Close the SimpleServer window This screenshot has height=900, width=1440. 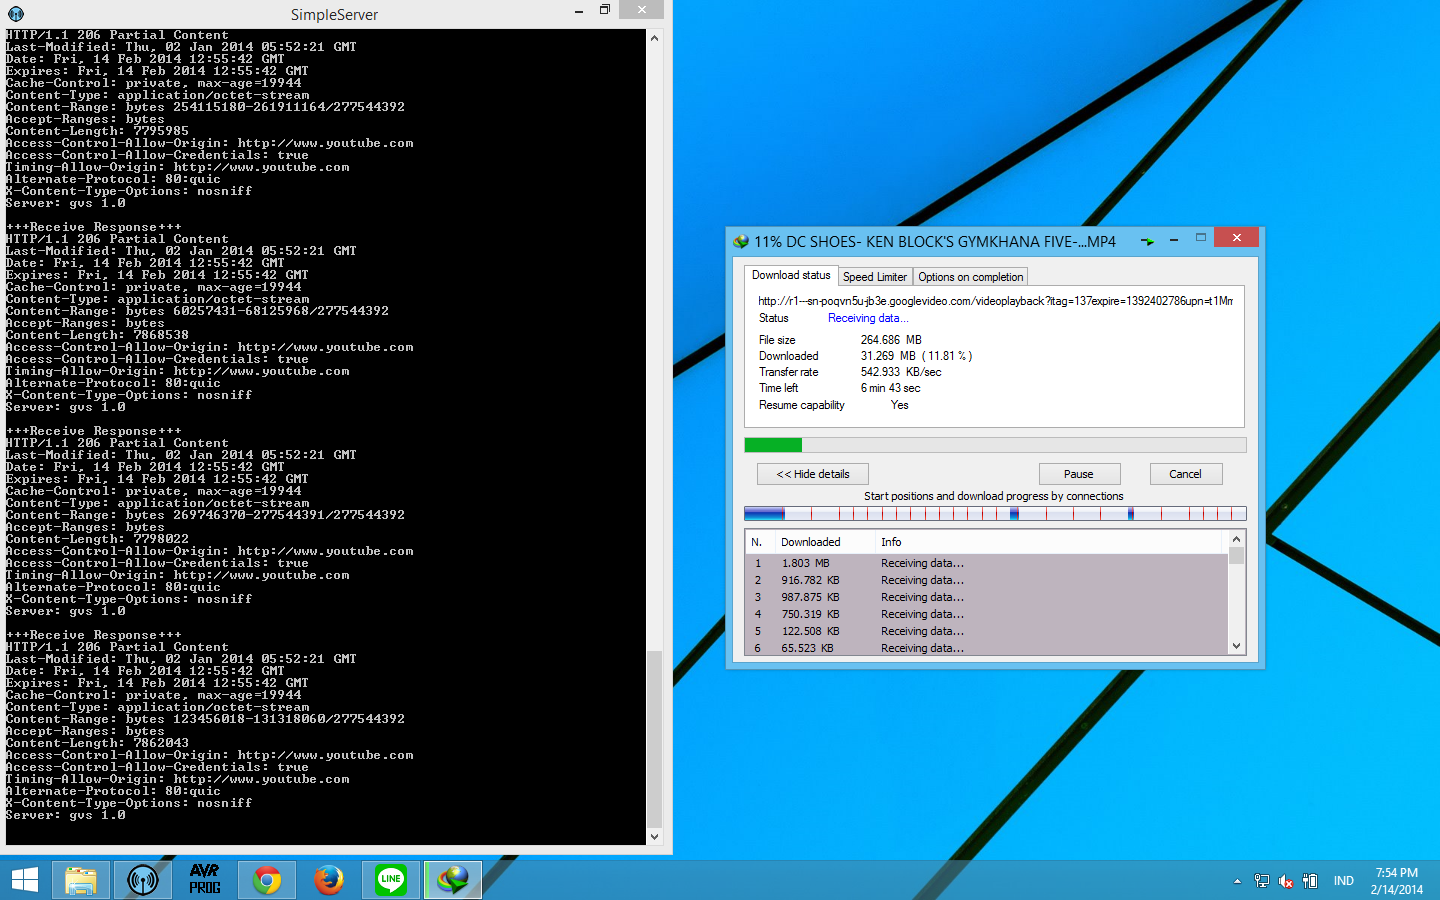click(641, 10)
